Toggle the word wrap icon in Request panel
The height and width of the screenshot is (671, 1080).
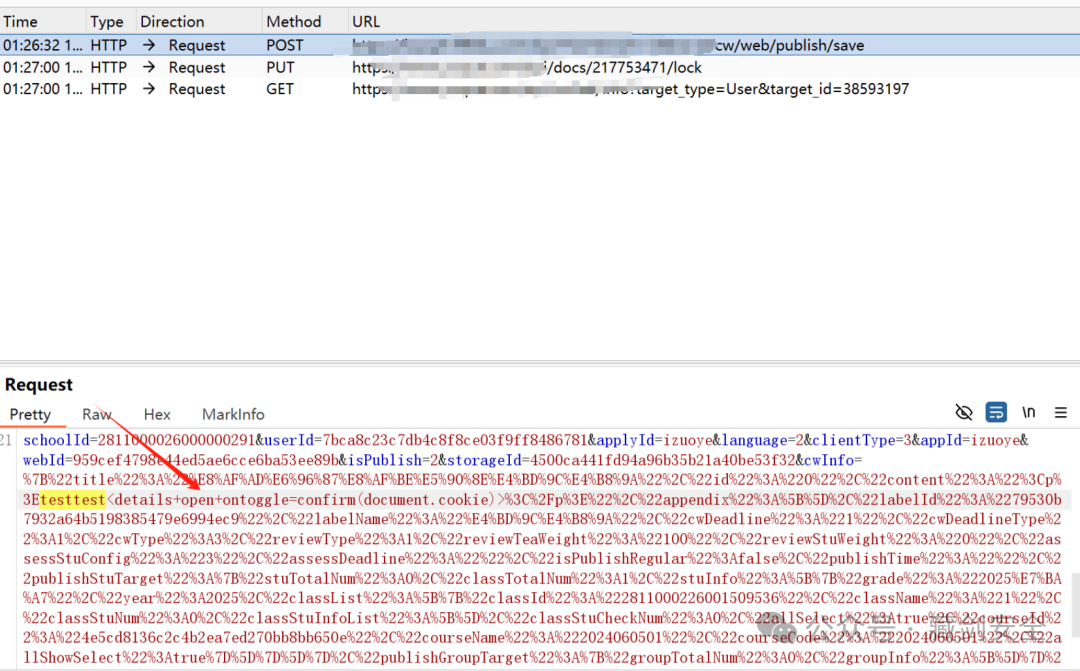pyautogui.click(x=996, y=413)
